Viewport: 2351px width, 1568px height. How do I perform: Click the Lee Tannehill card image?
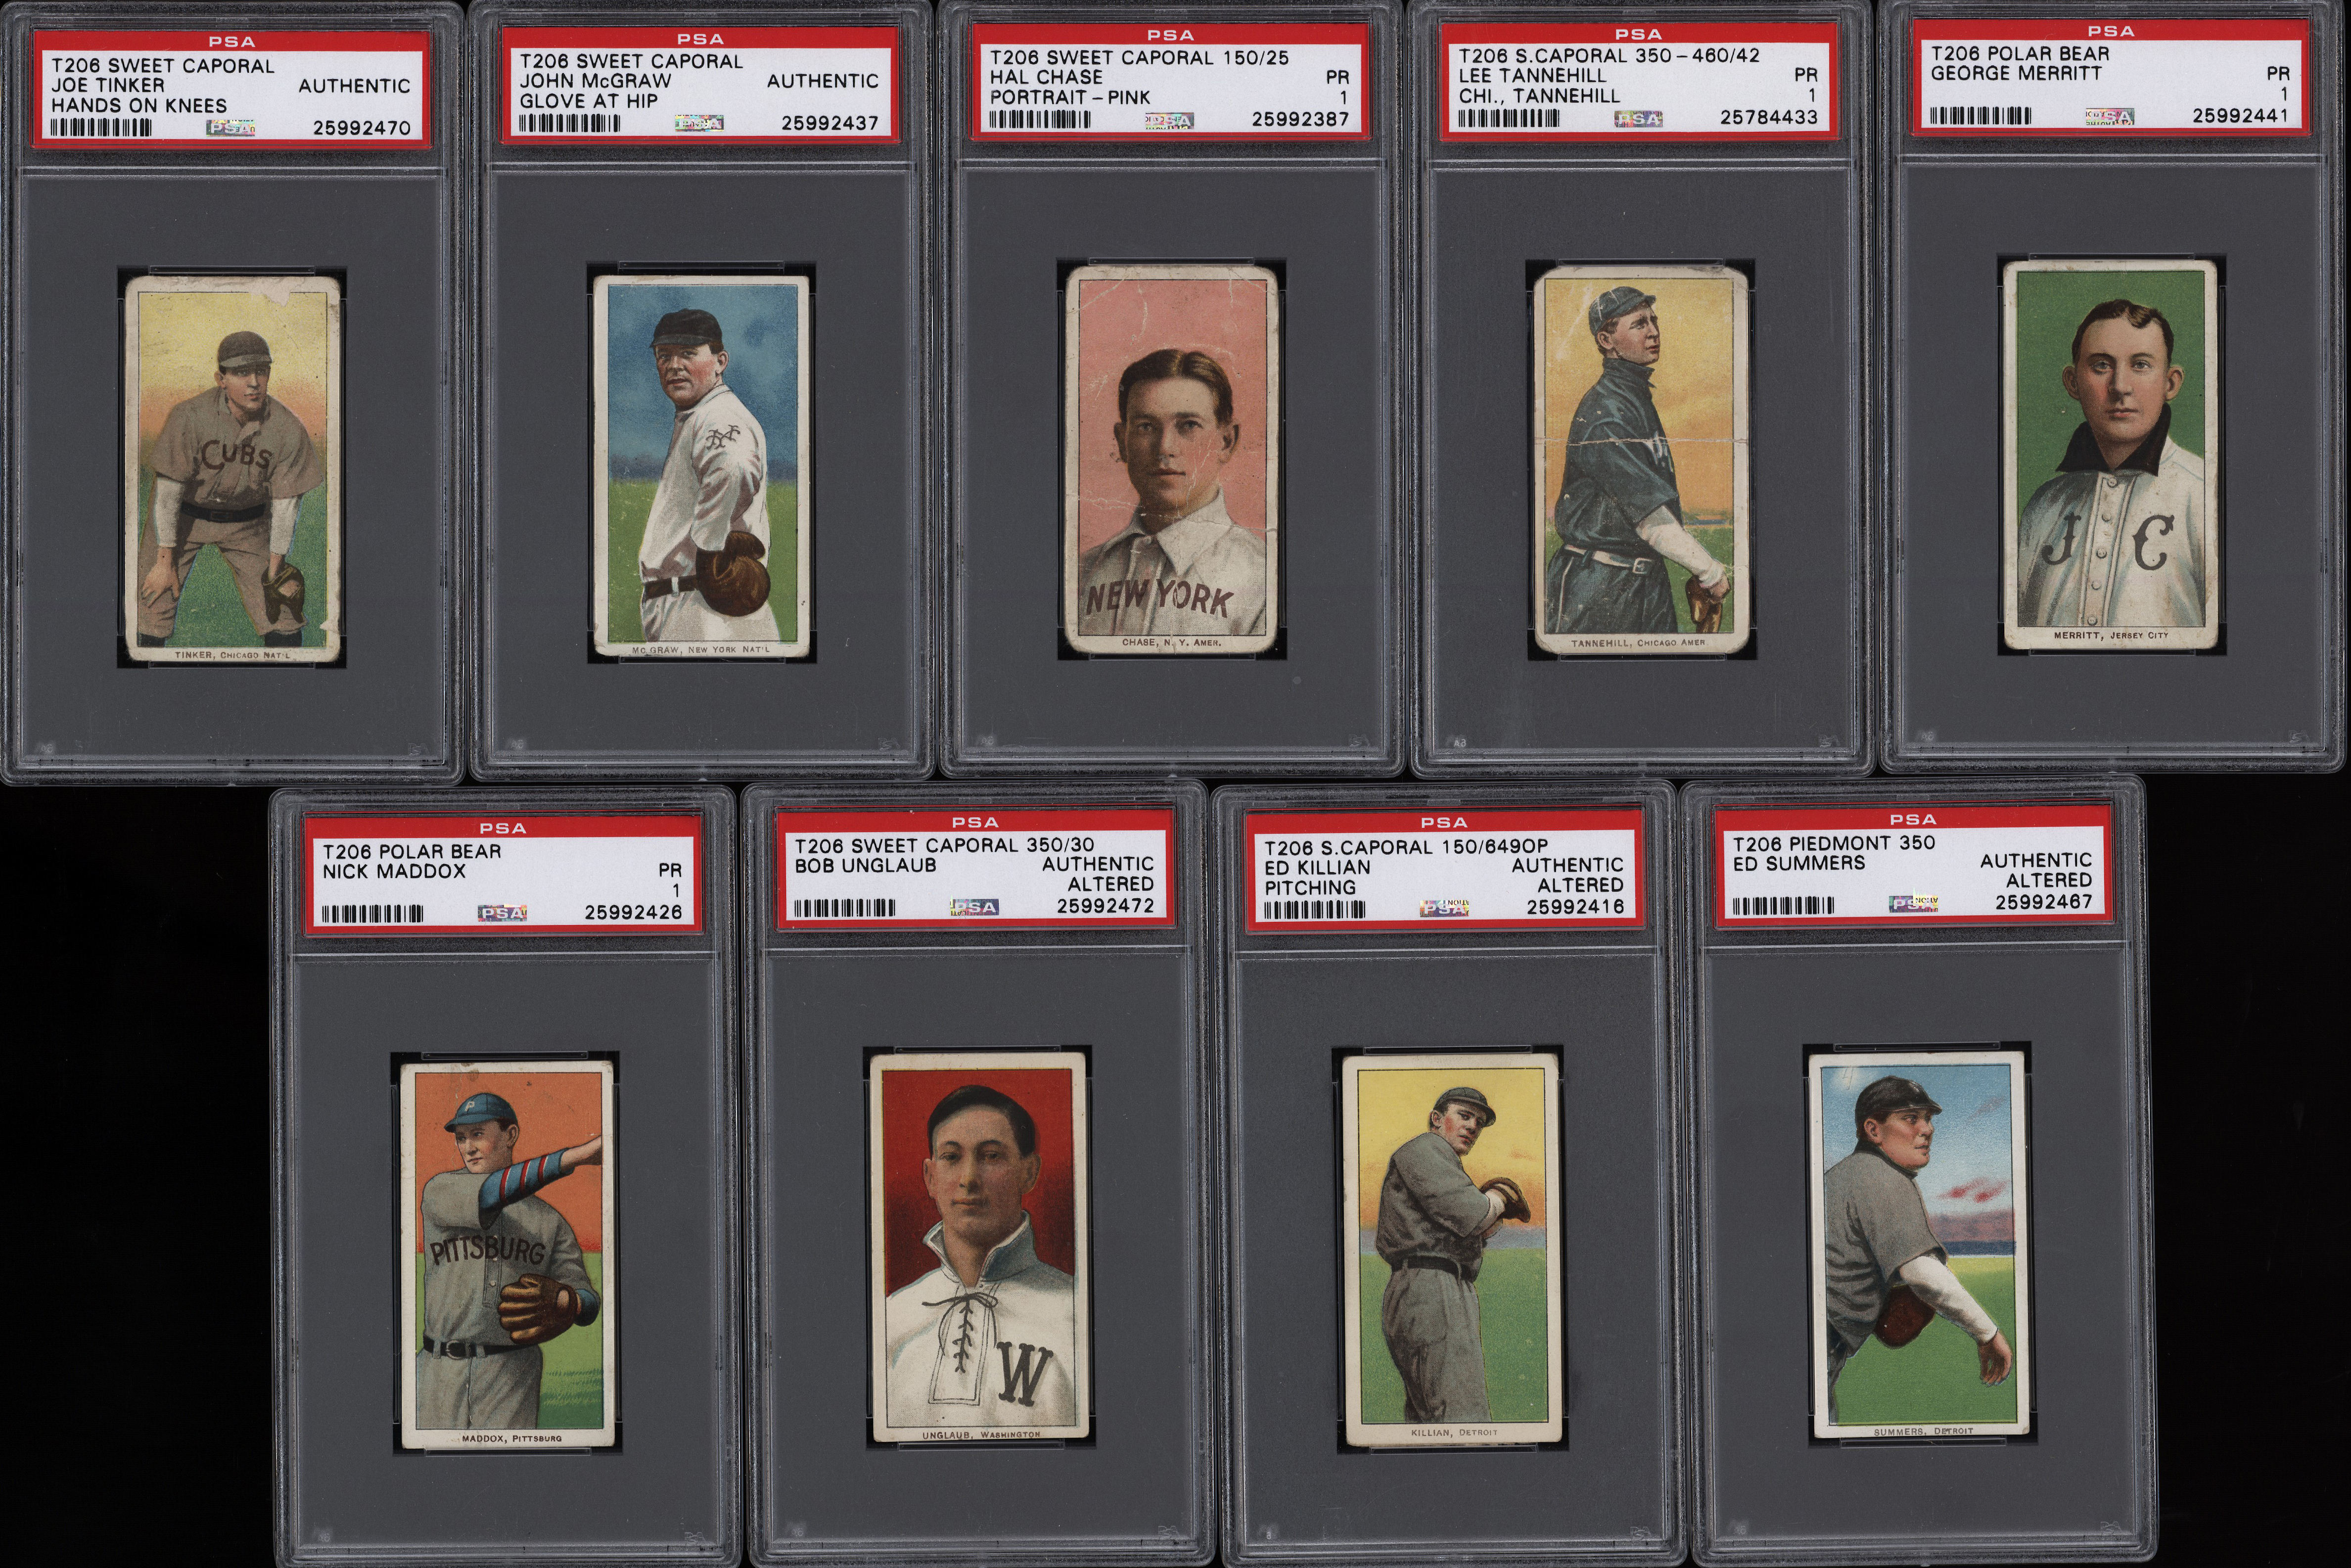coord(1640,459)
